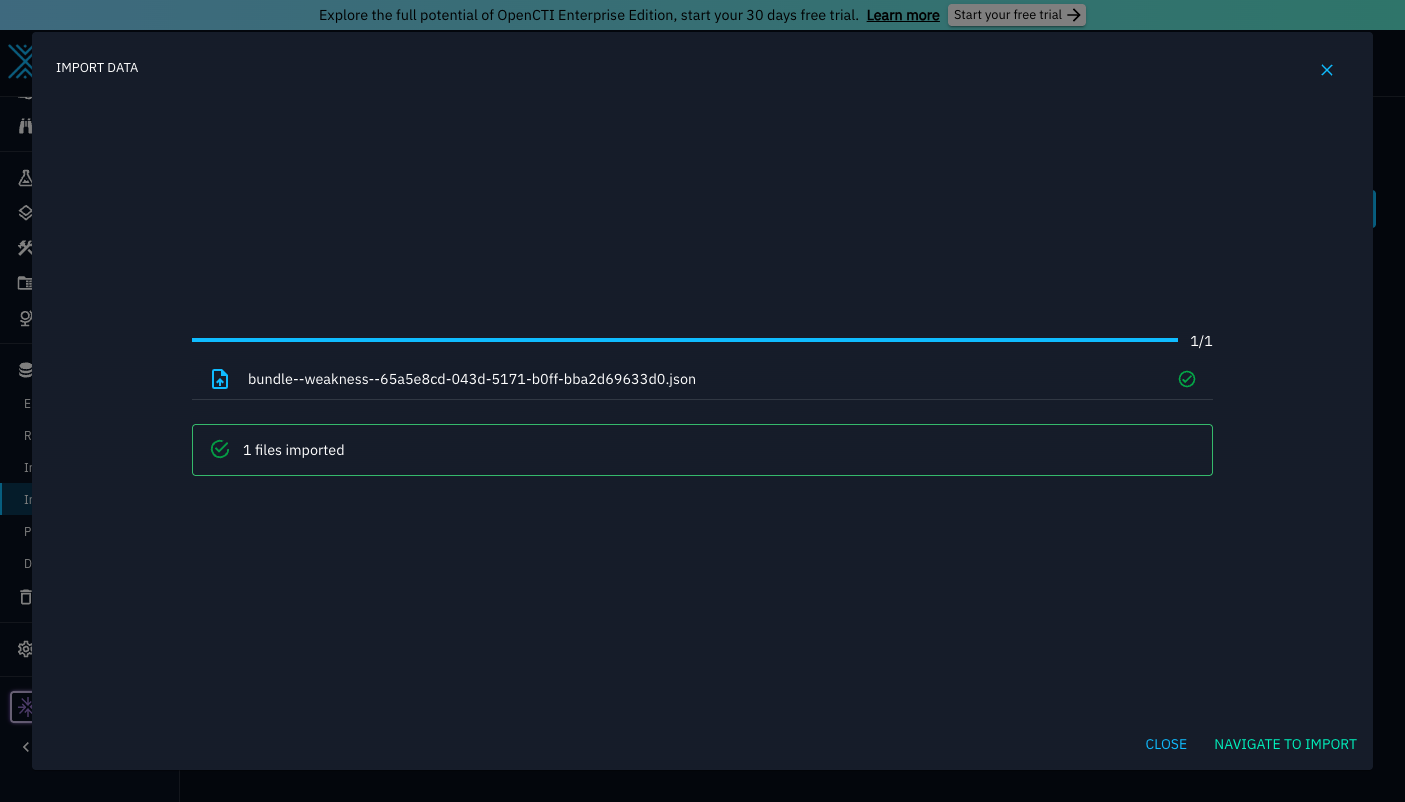Click the Ask AI snowflake icon button

24,707
